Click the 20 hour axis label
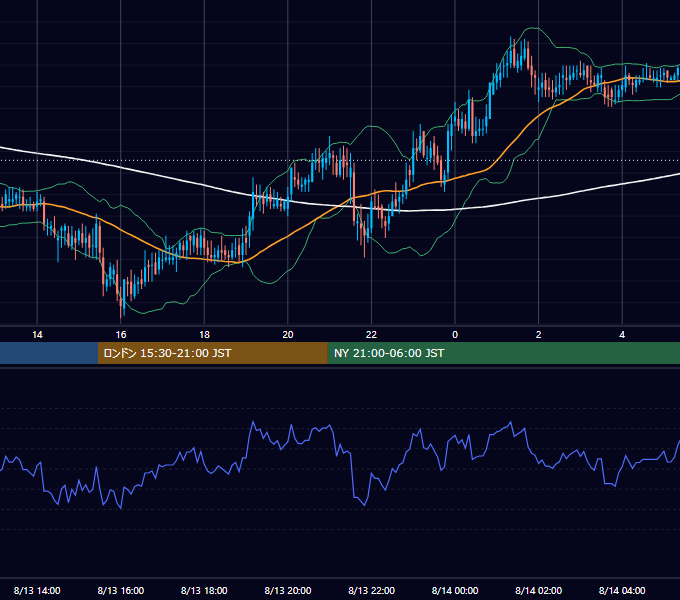 click(x=288, y=335)
